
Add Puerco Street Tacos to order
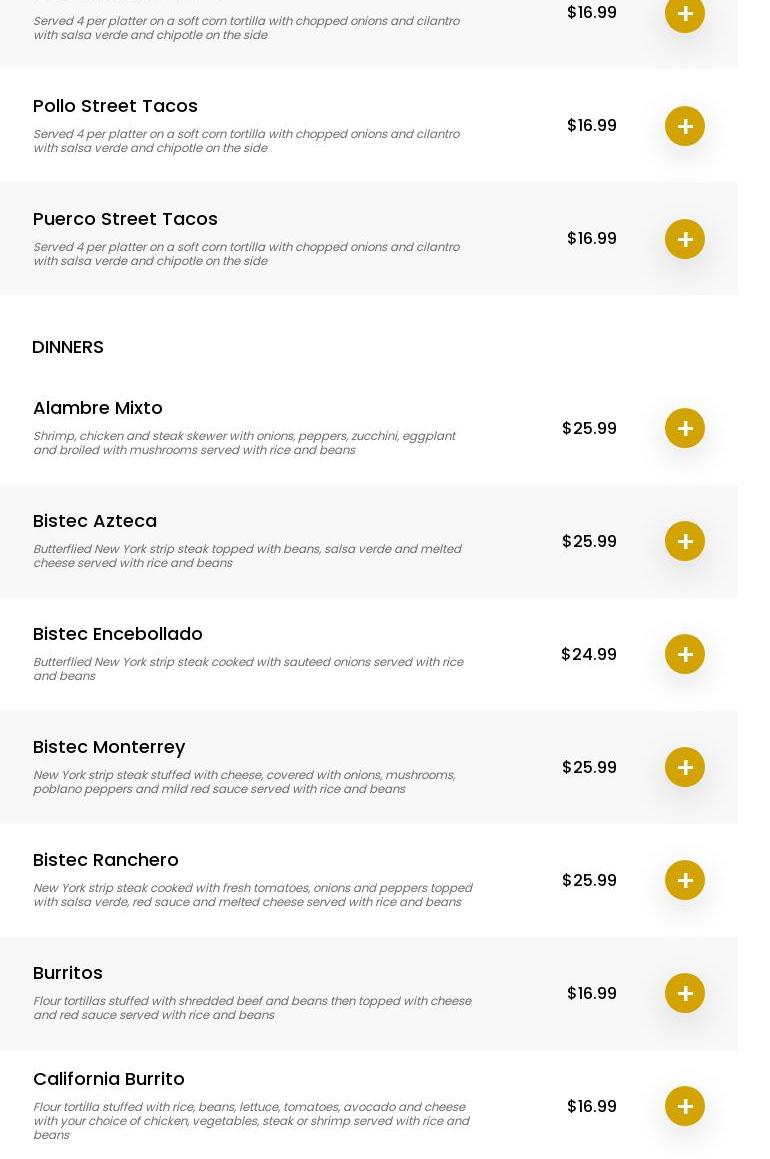(685, 239)
